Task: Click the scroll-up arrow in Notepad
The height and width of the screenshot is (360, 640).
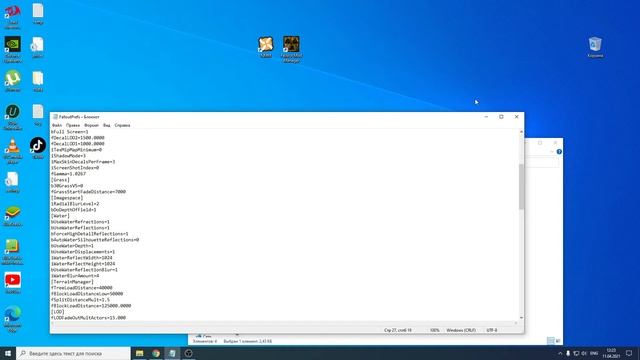Action: [521, 132]
